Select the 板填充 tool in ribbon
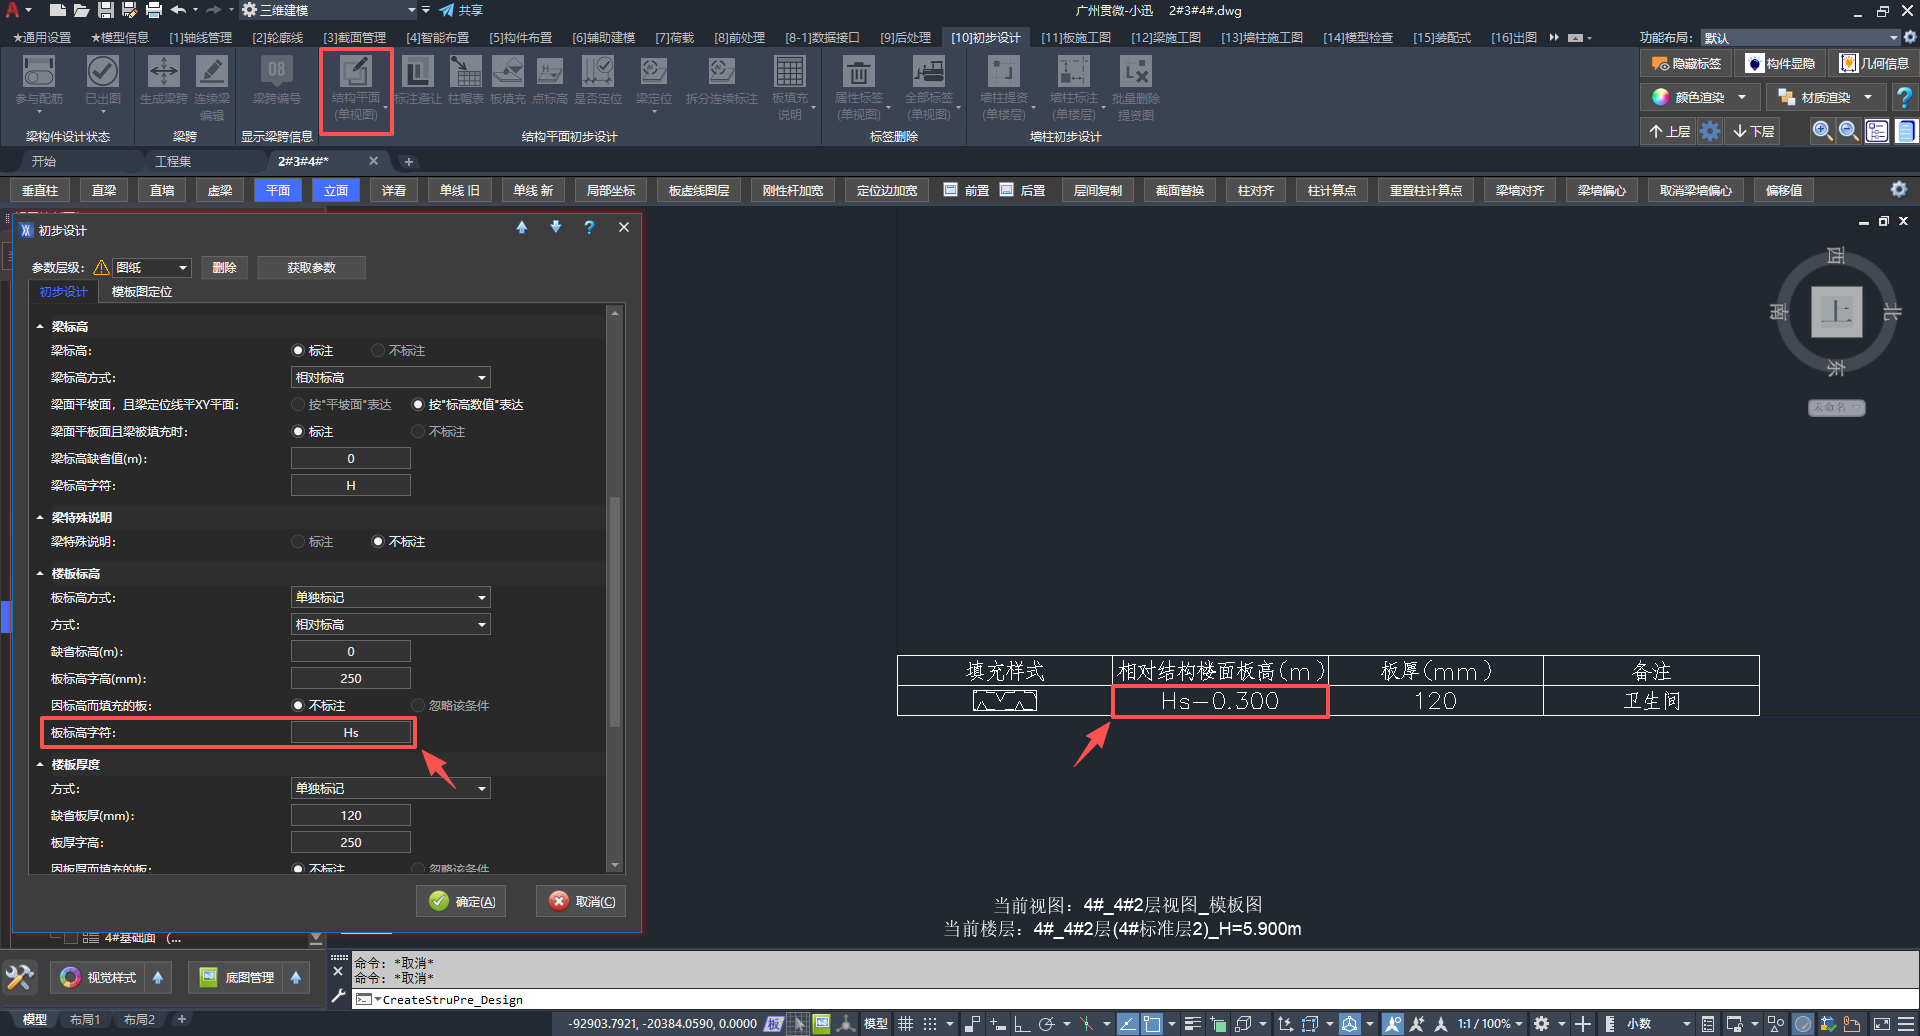The width and height of the screenshot is (1920, 1036). click(x=508, y=80)
